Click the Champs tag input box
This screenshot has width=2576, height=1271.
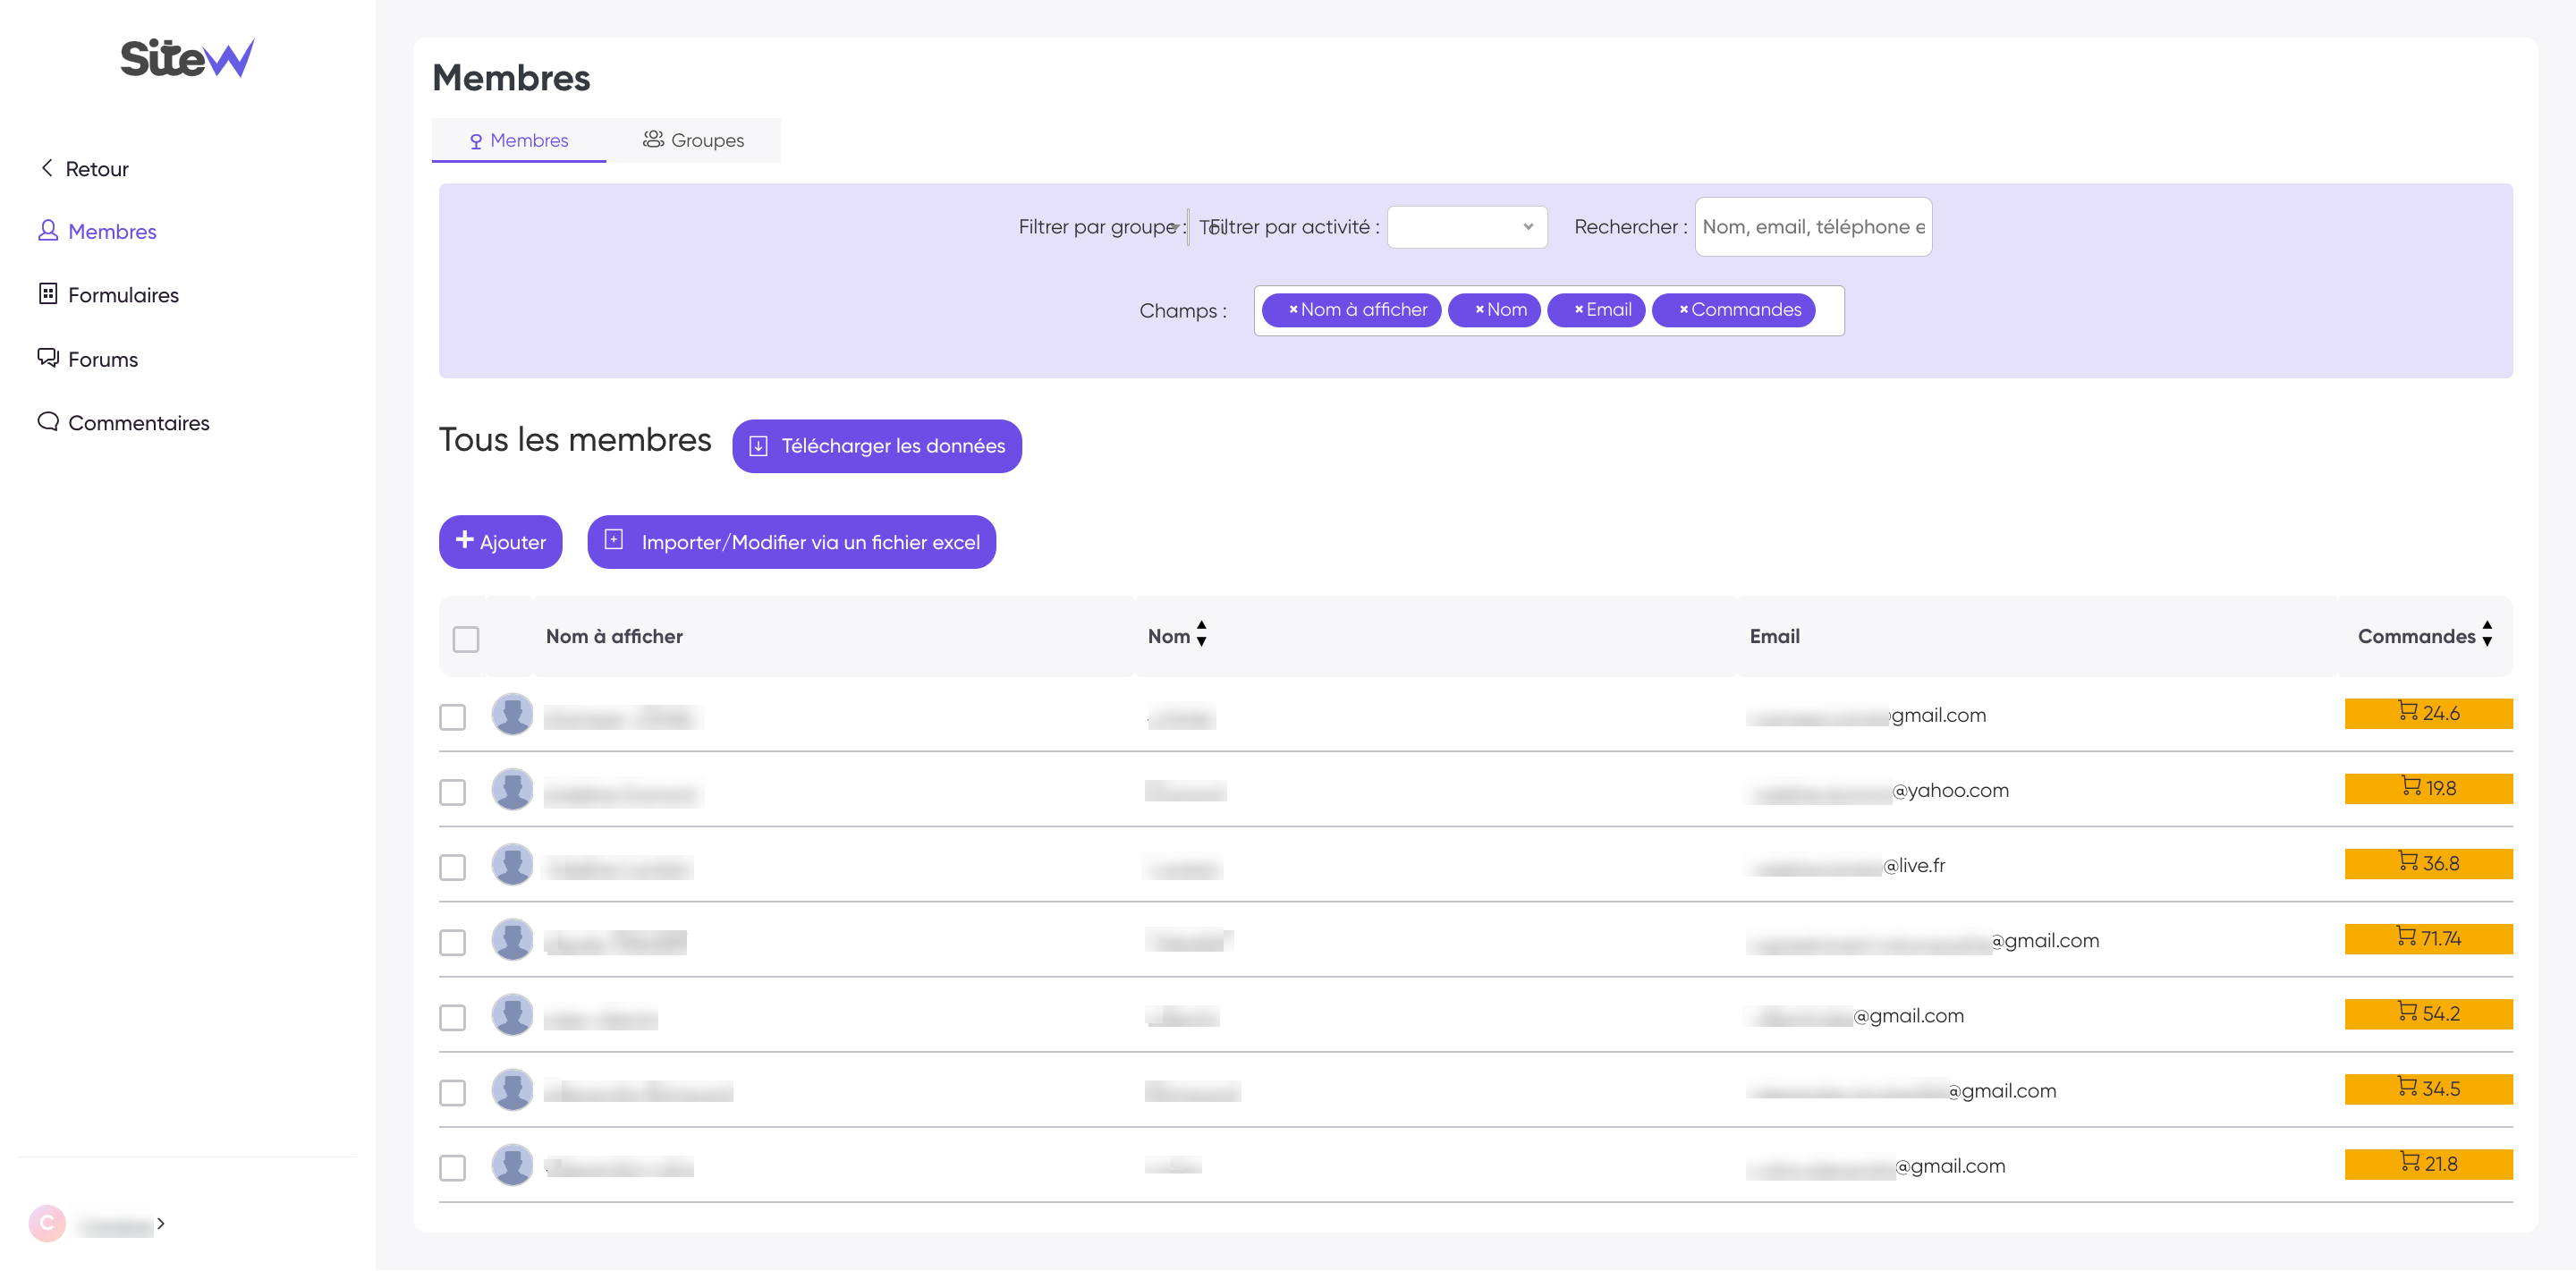click(1548, 311)
